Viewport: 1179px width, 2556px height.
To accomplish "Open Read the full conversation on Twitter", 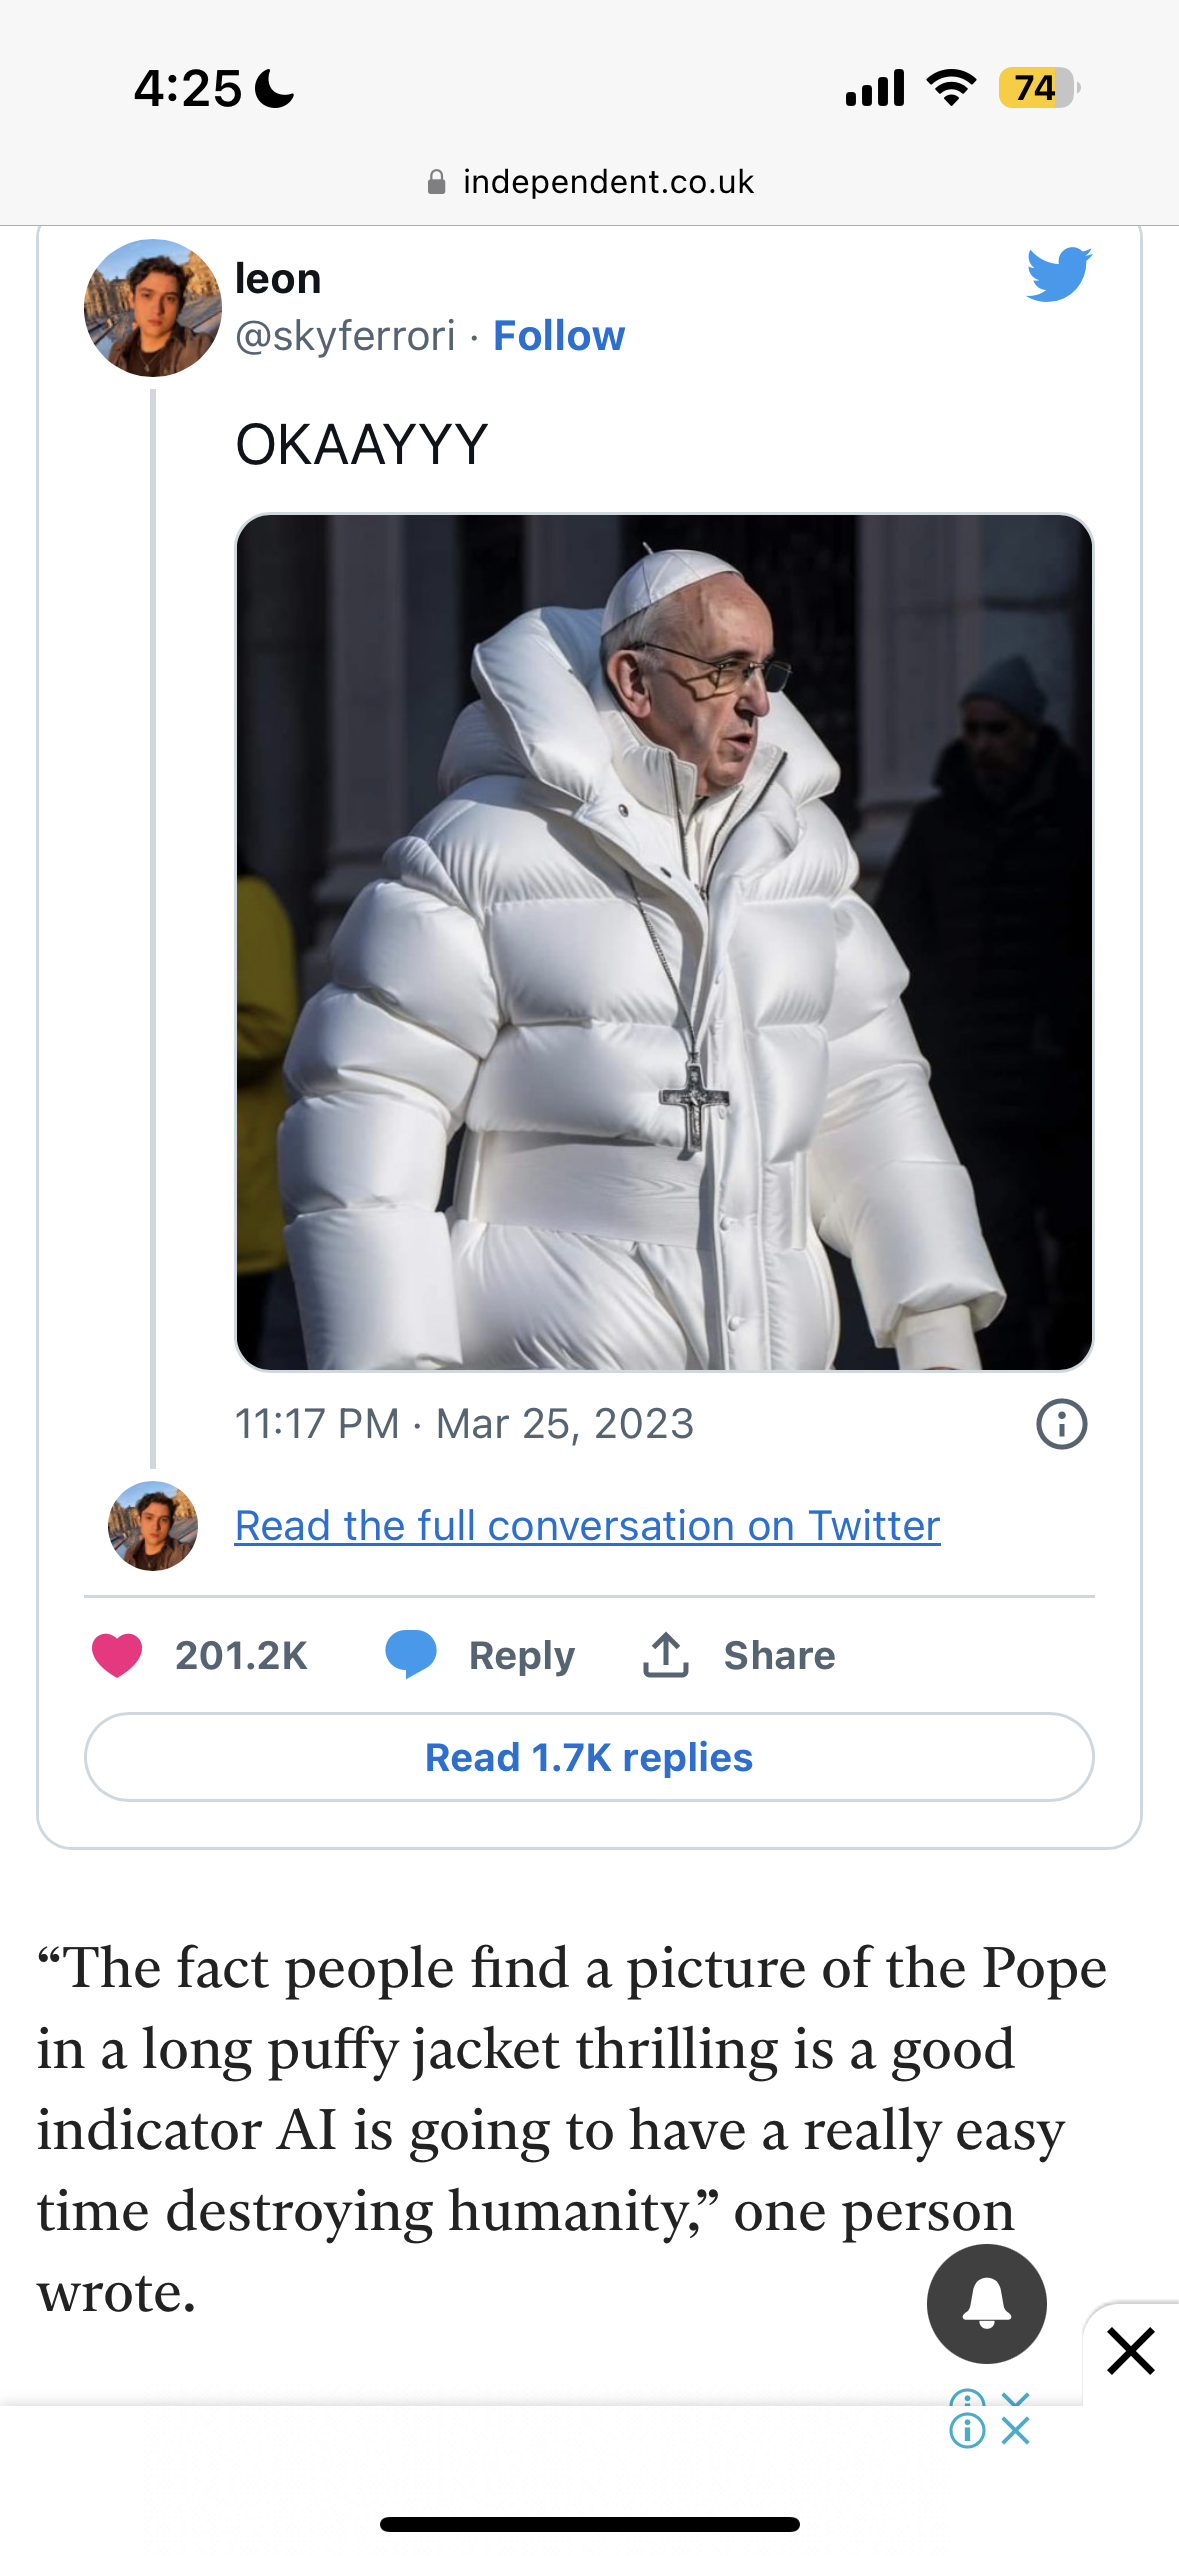I will pos(587,1526).
